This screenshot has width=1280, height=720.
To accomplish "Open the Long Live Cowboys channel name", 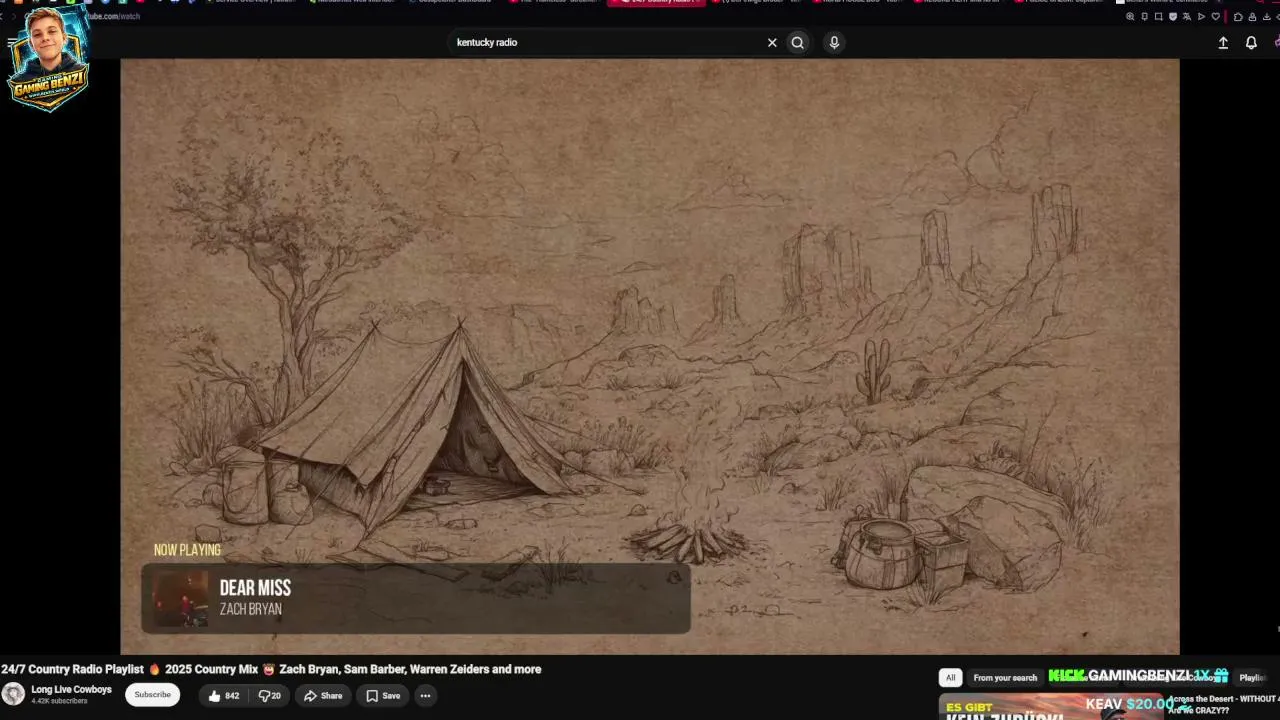I will 72,689.
